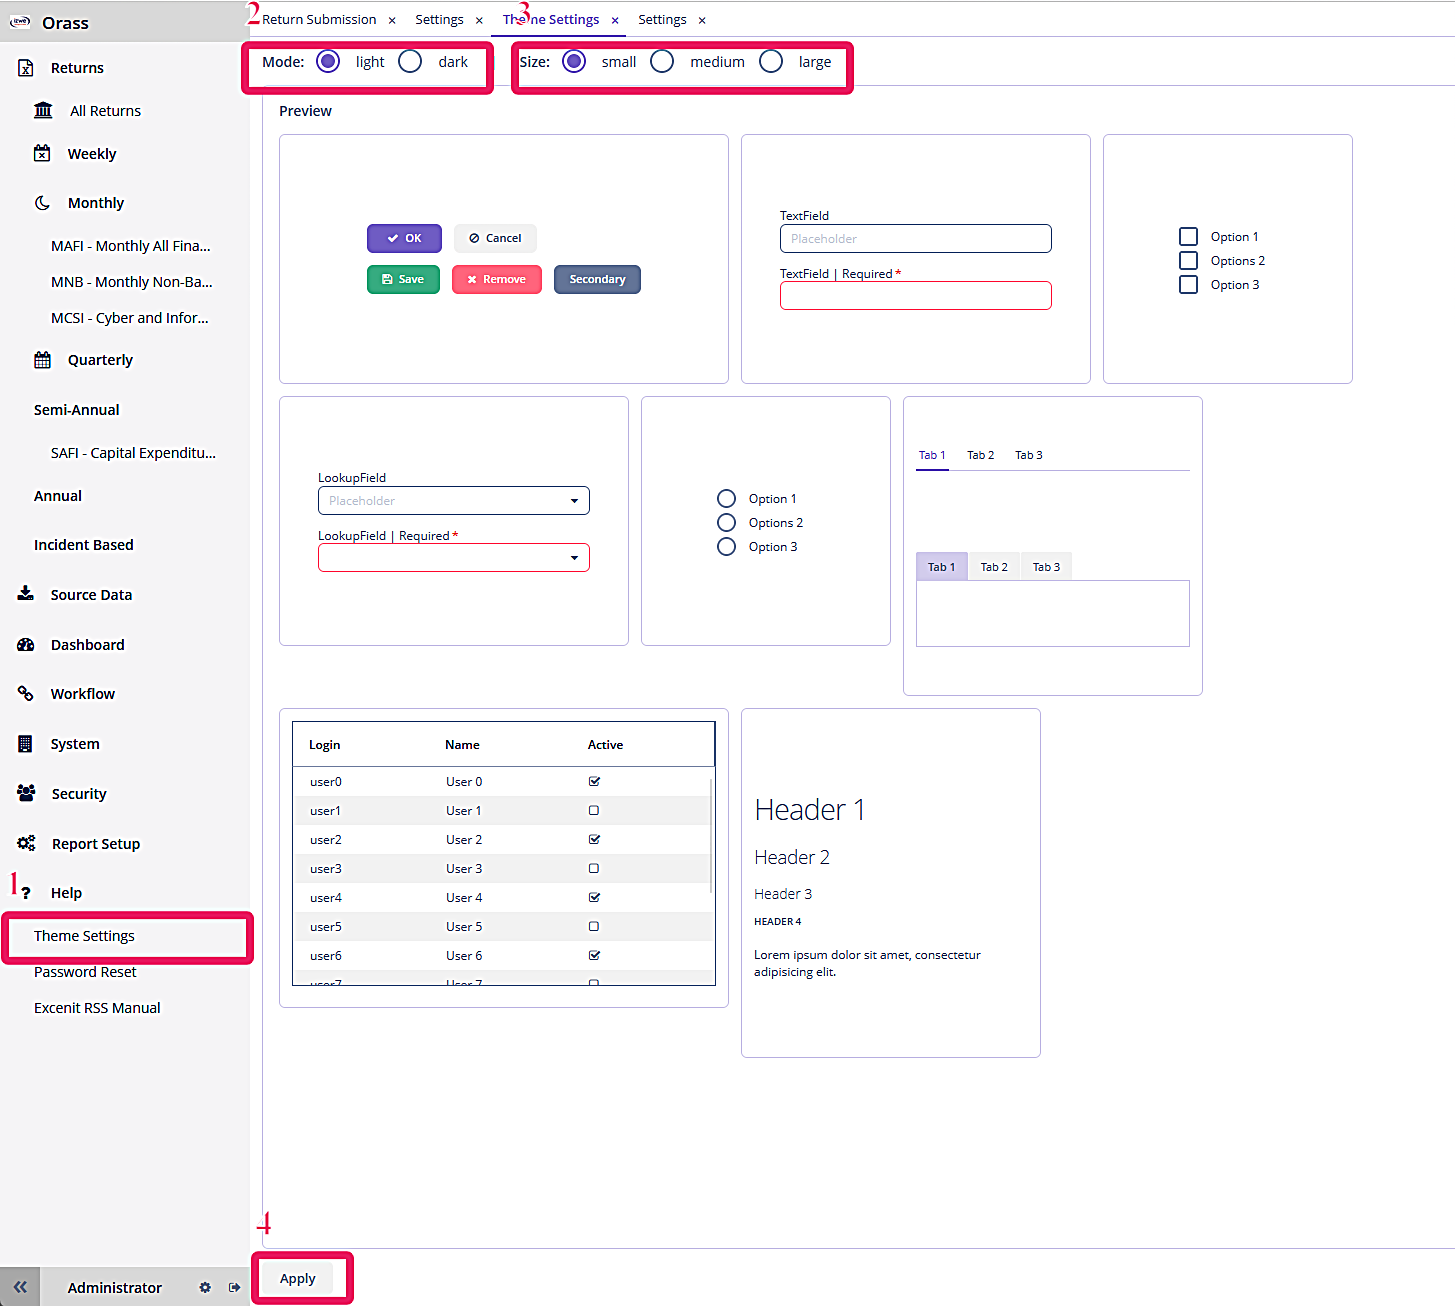
Task: Check the Option 3 checkbox in preview
Action: tap(1188, 284)
